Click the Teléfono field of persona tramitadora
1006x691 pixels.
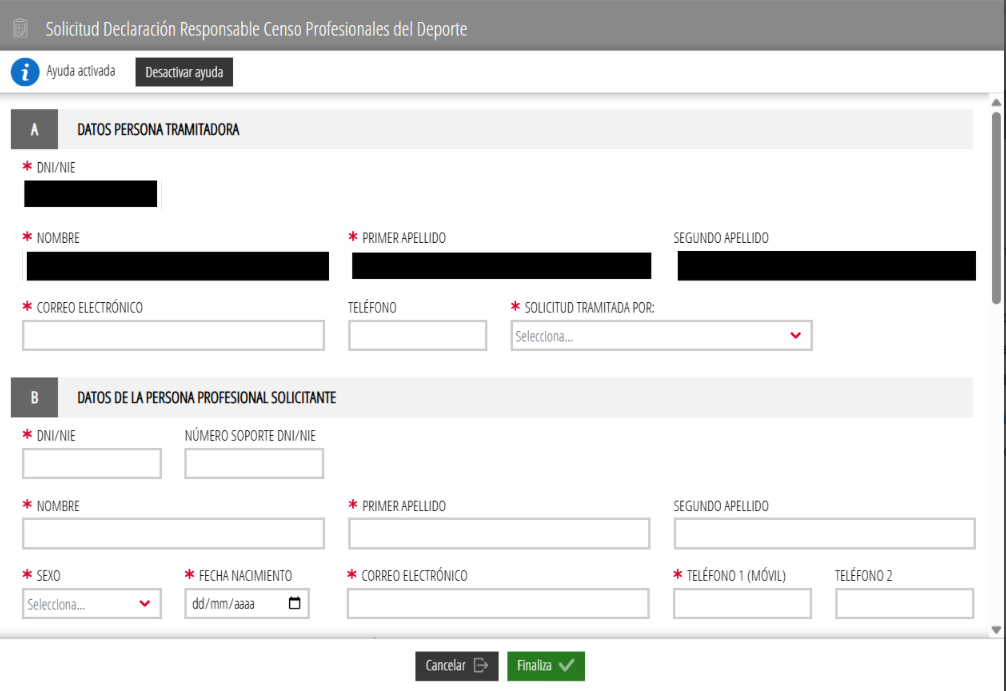[x=417, y=336]
